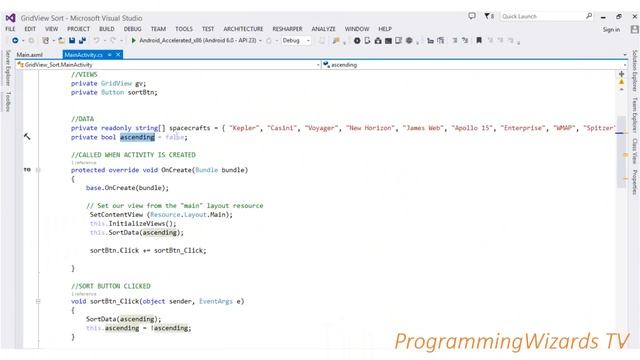Collapse the sortBtn_Click method outline

[x=38, y=301]
